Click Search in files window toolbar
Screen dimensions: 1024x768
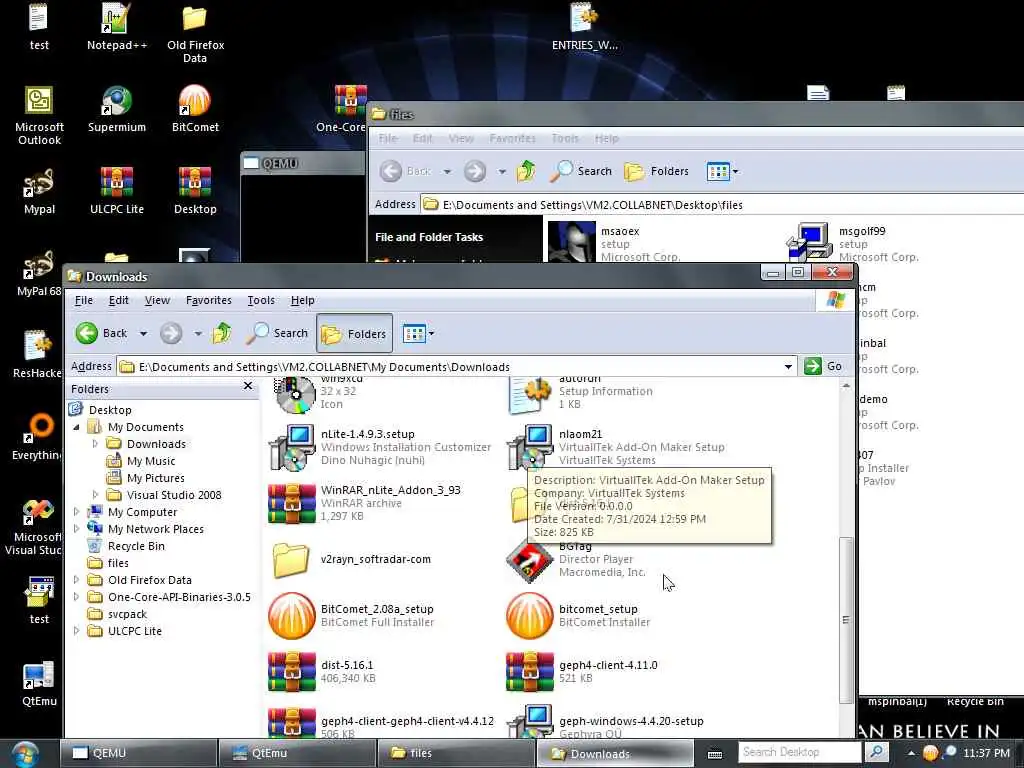click(x=581, y=171)
